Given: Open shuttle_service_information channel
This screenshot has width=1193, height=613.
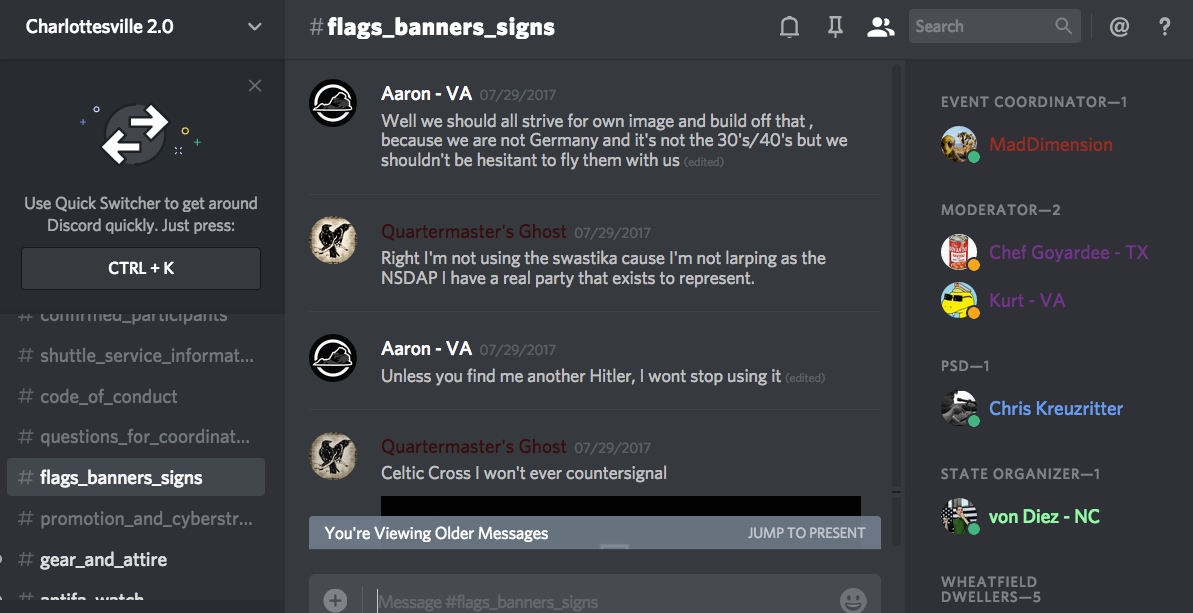Looking at the screenshot, I should pos(146,356).
